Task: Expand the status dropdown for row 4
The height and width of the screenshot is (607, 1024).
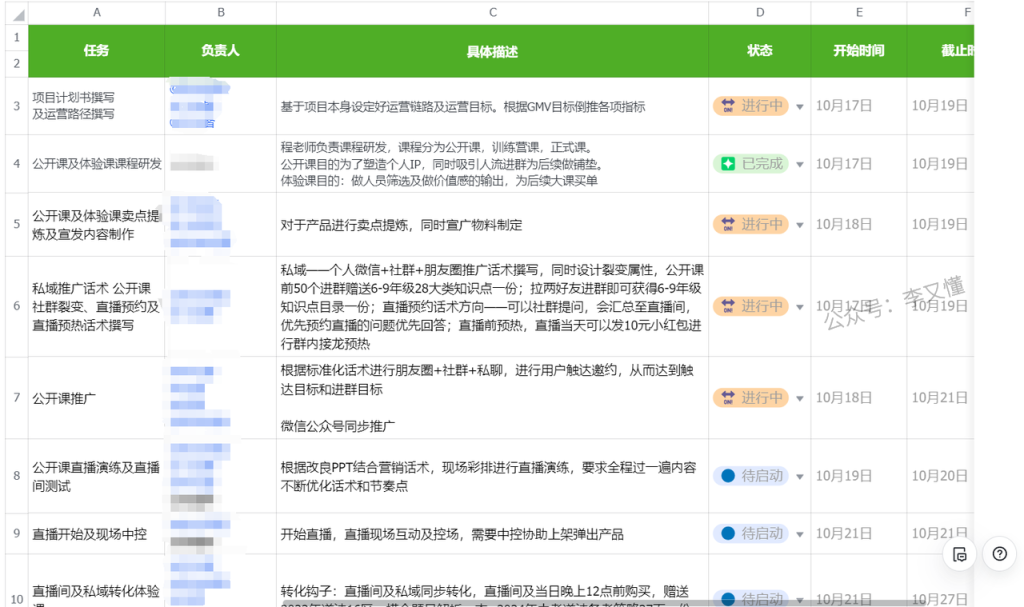Action: [x=799, y=164]
